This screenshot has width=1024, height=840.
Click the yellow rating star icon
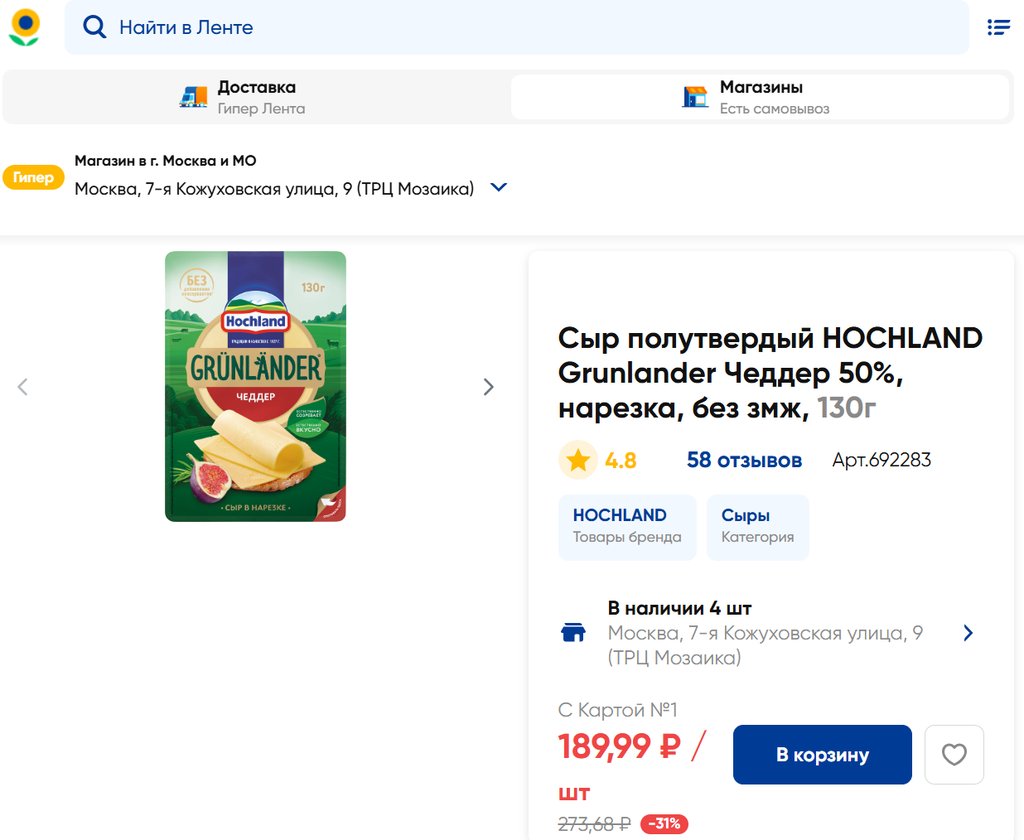577,460
